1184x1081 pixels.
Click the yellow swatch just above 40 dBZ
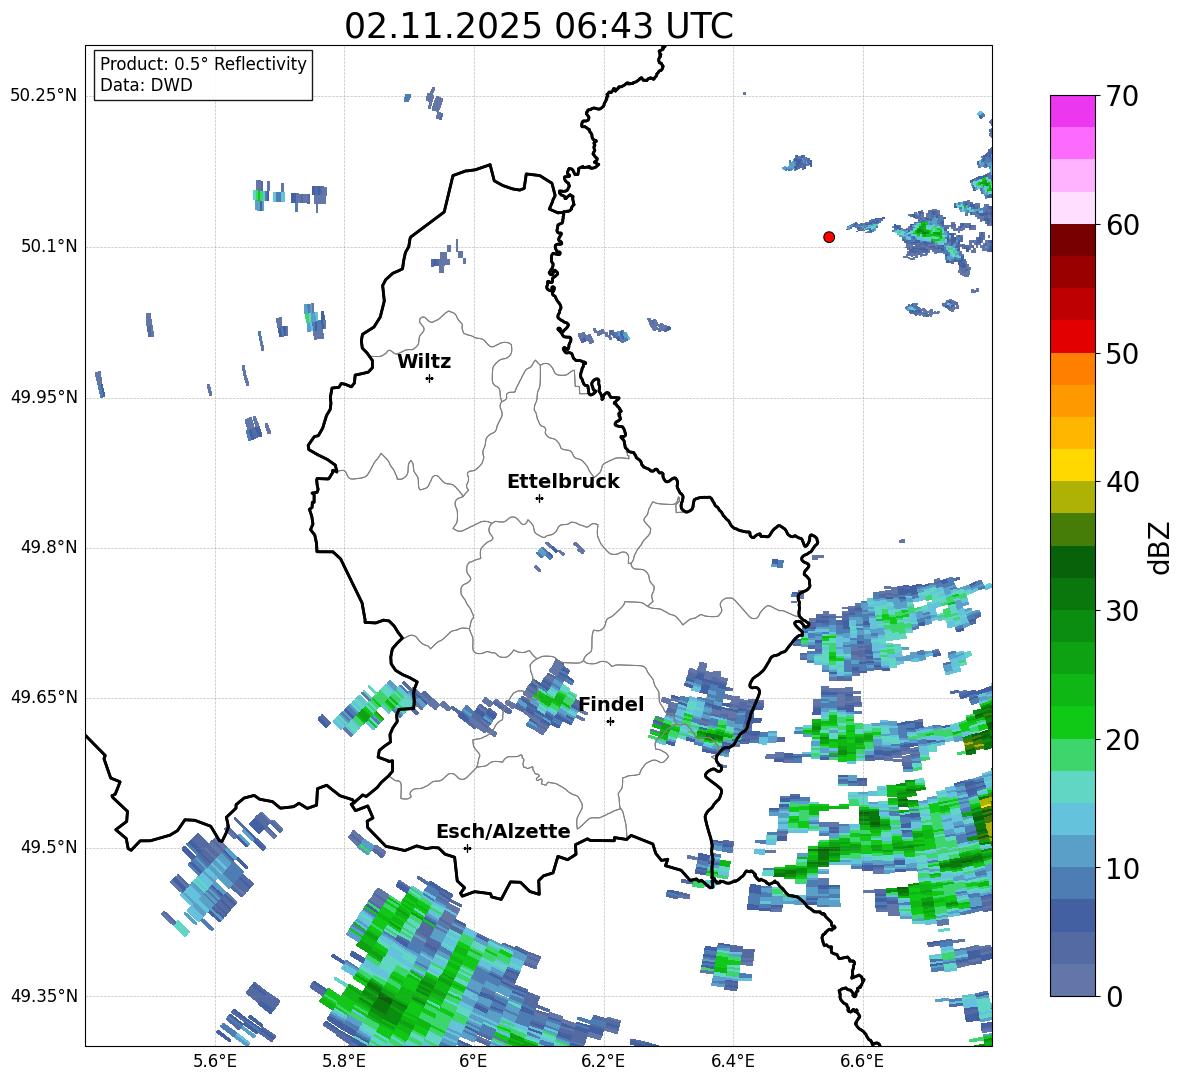(x=1072, y=465)
